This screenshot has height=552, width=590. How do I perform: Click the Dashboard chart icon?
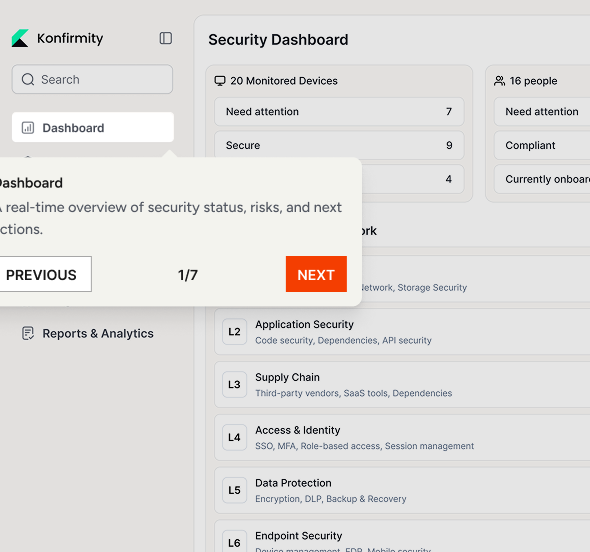coord(28,128)
